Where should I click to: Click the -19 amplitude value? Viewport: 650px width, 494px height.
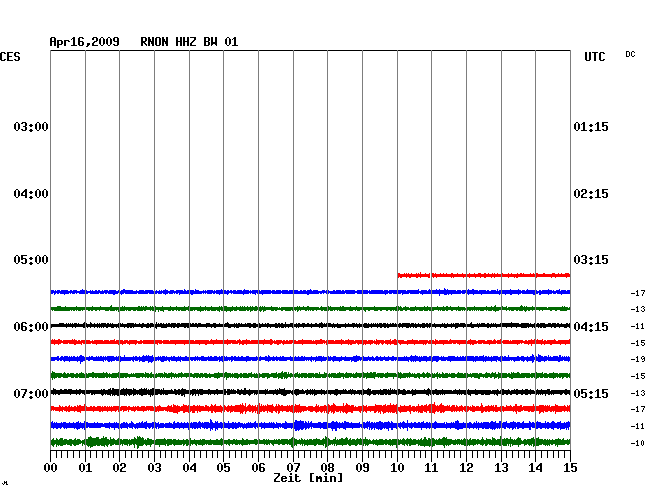pos(638,359)
